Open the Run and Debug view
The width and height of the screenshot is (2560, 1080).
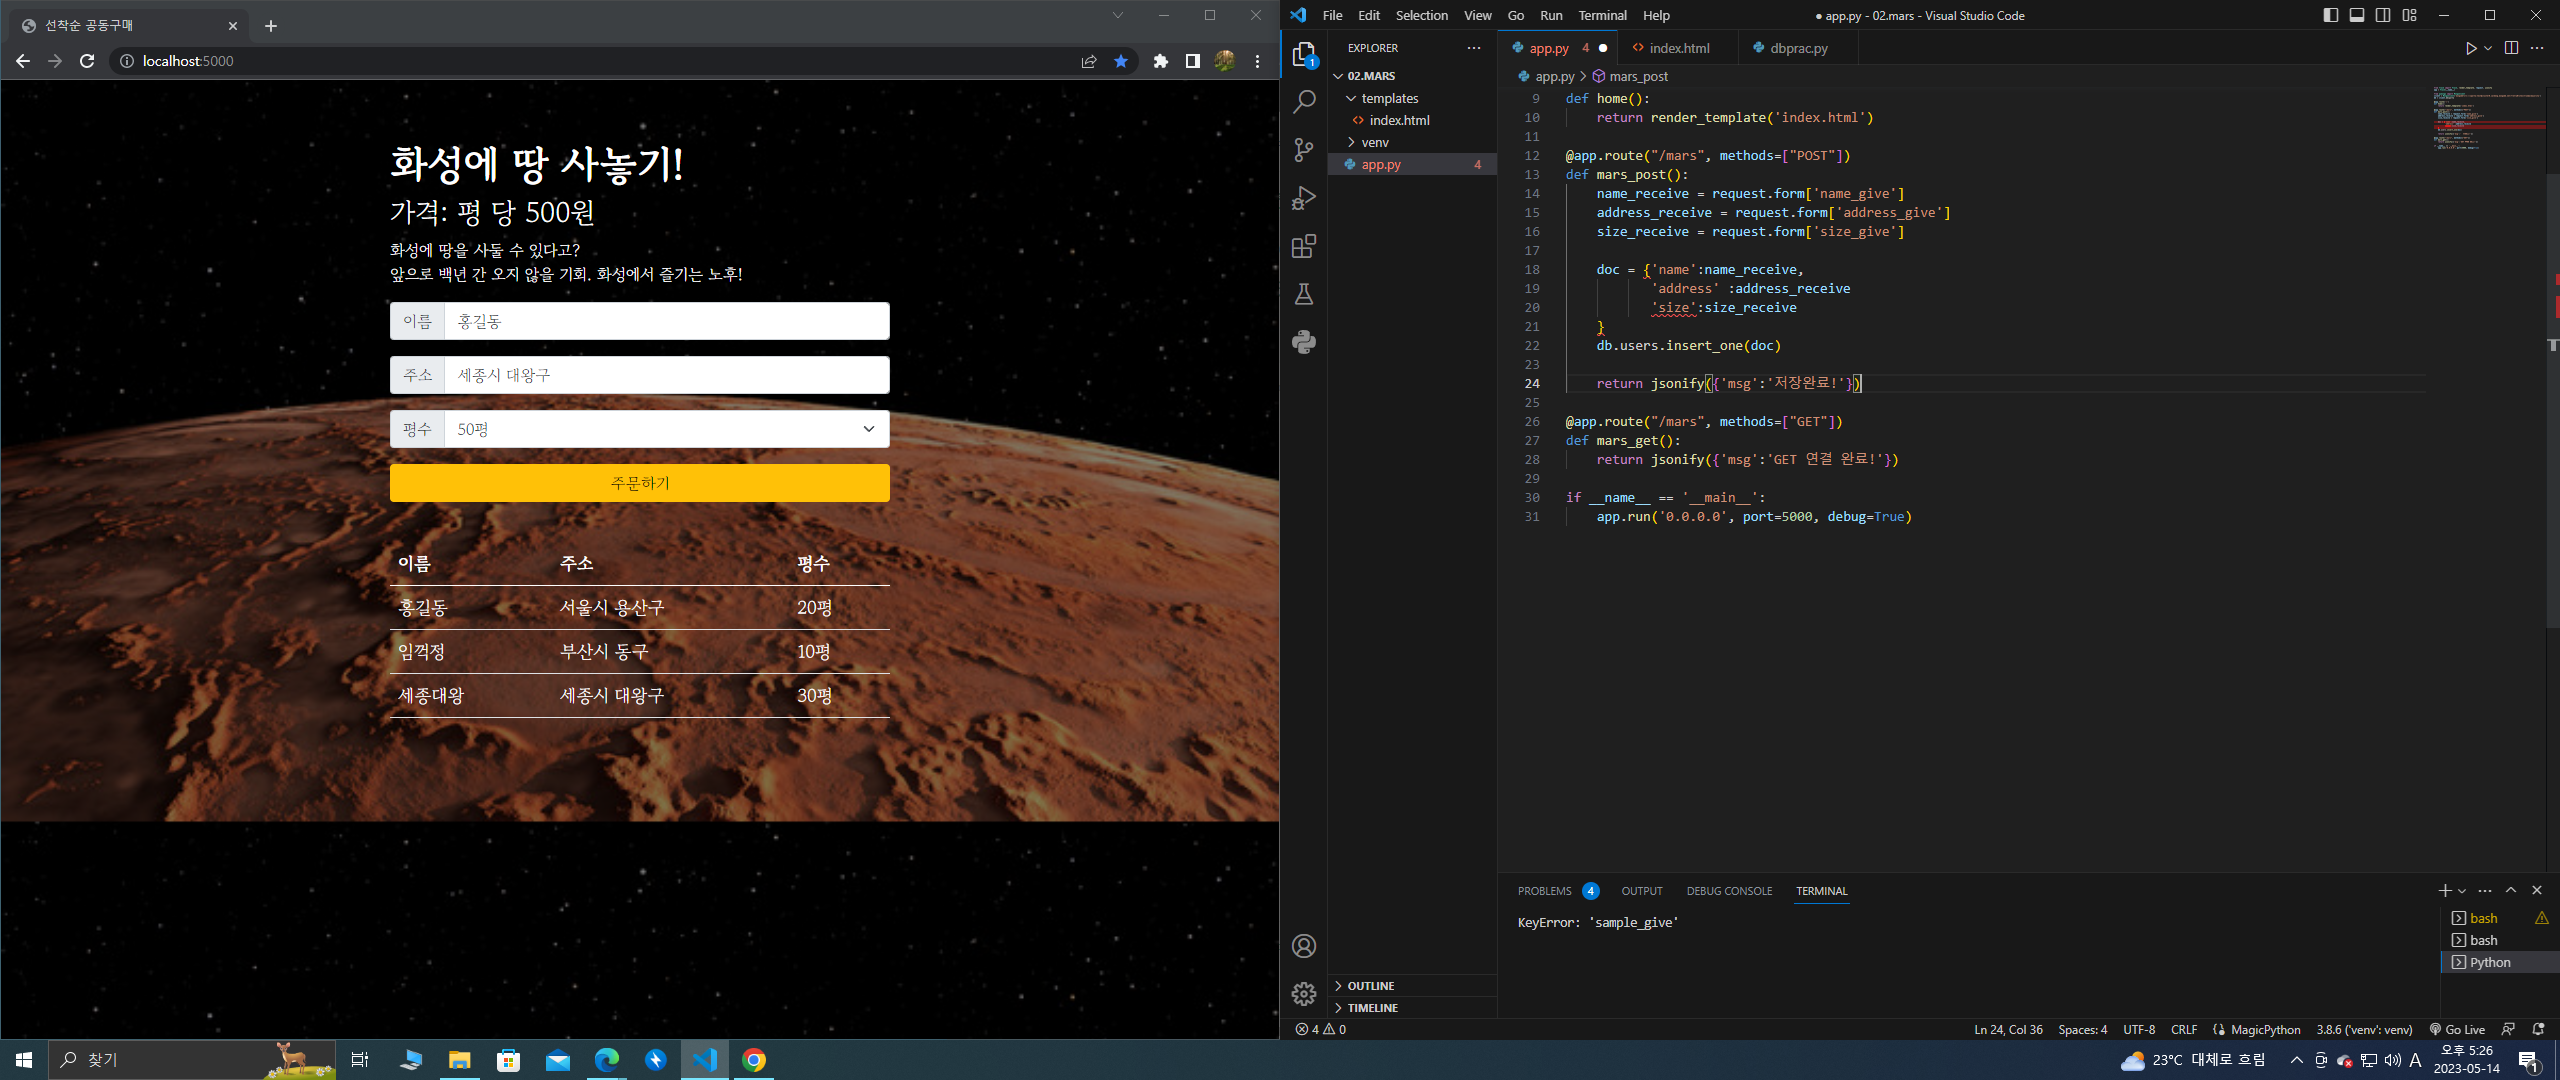coord(1304,198)
